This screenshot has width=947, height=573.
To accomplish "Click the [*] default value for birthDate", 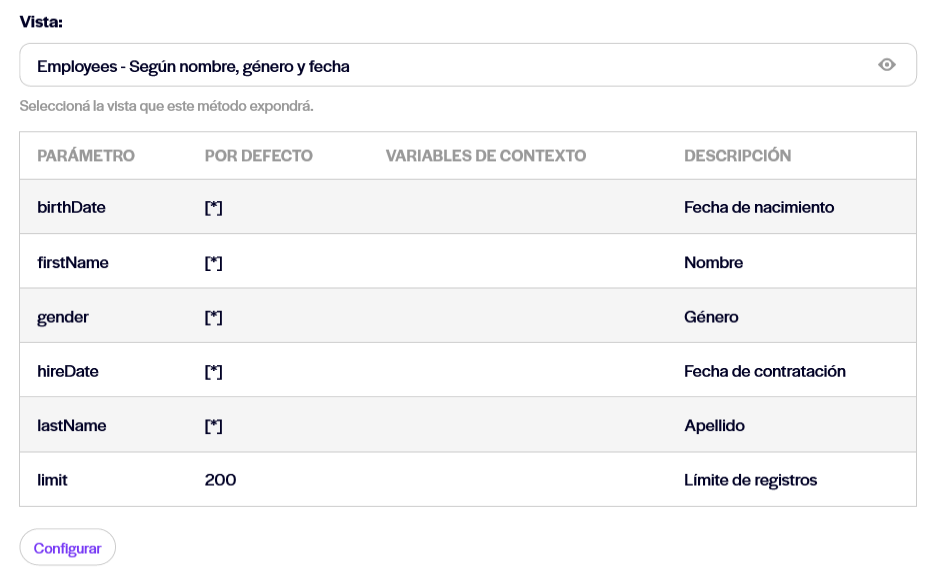I will (213, 207).
